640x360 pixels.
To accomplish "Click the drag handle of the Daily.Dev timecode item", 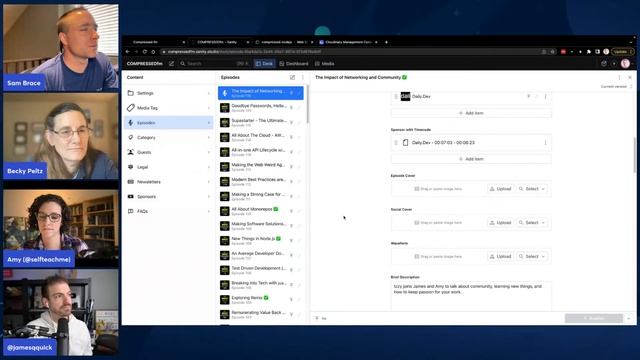I will click(396, 142).
